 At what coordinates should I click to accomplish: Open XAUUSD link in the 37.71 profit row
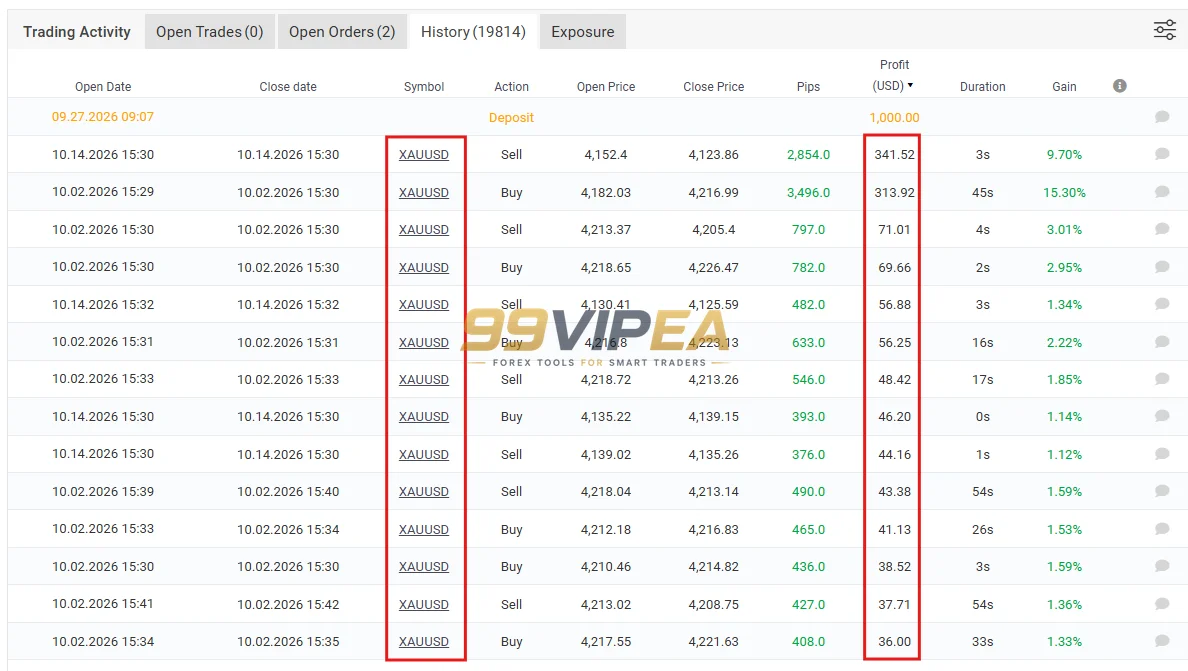(x=424, y=604)
